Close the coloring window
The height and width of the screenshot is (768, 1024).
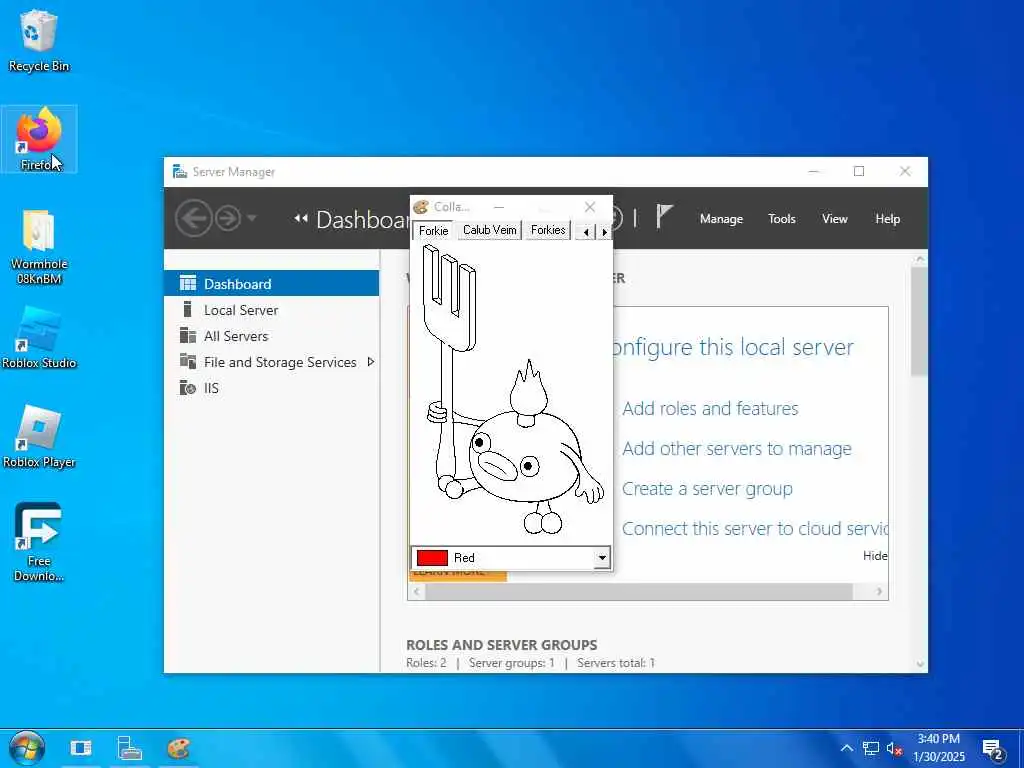[x=590, y=207]
